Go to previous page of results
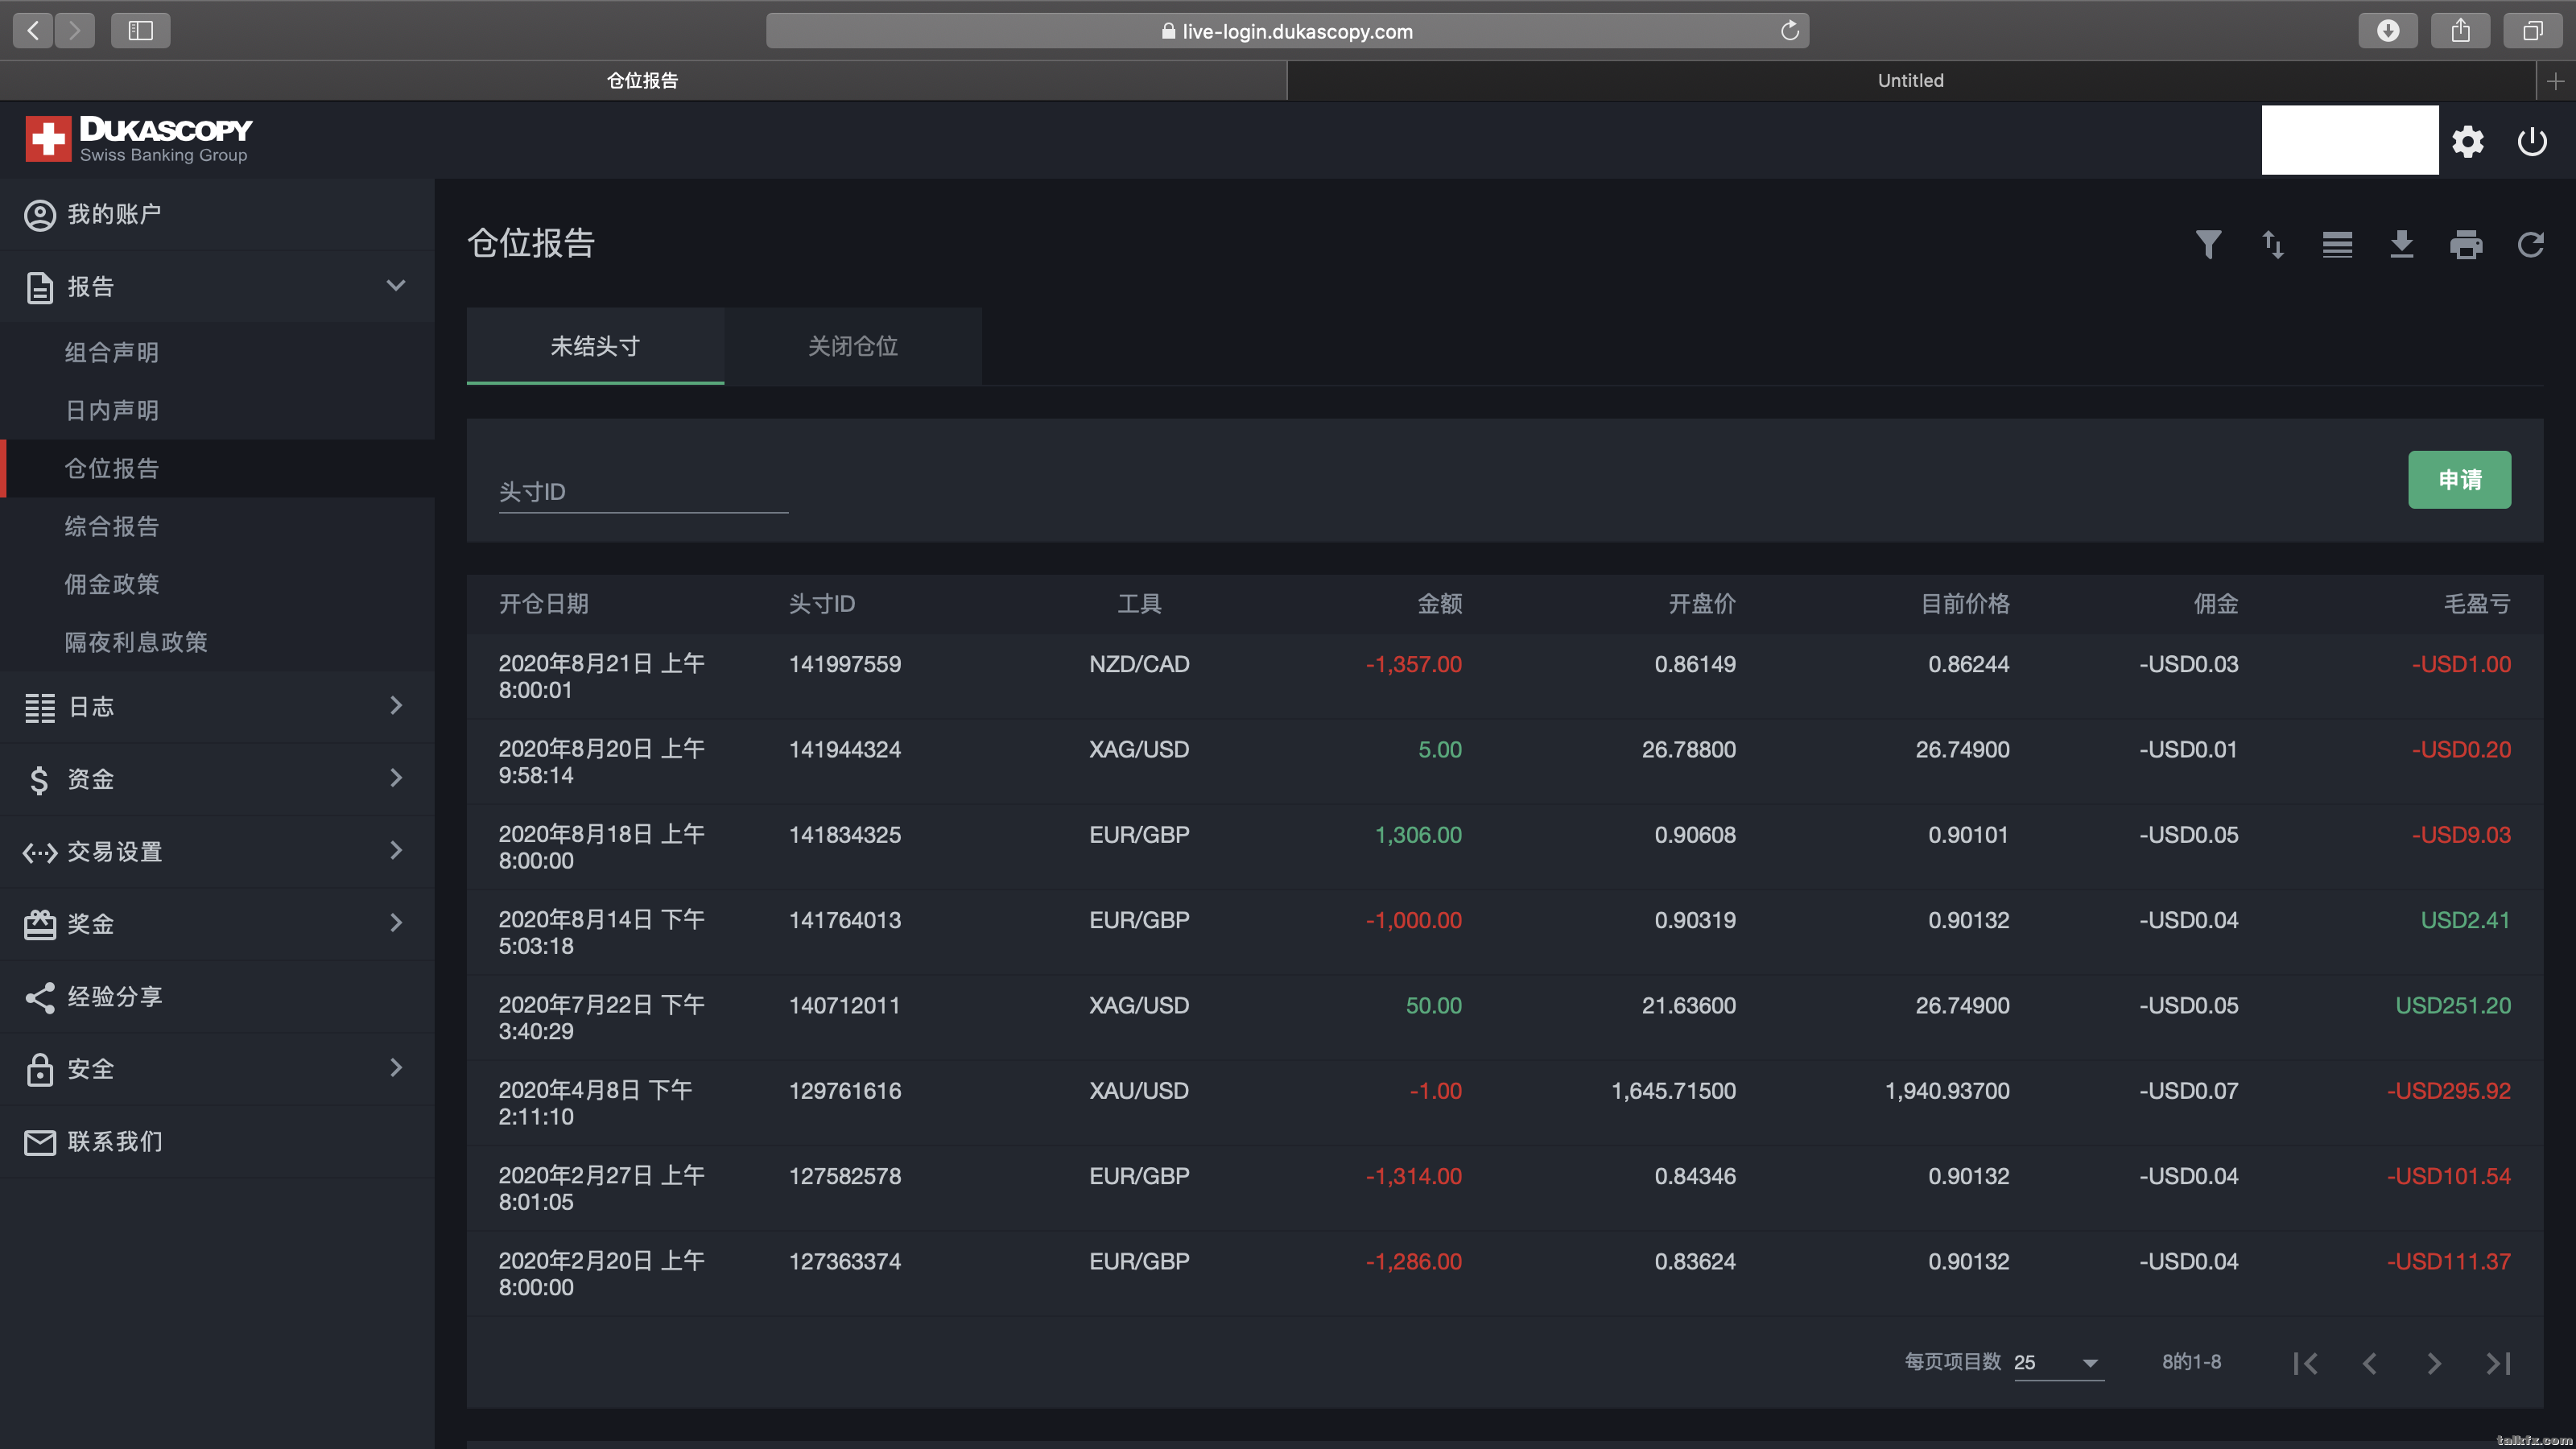The width and height of the screenshot is (2576, 1449). [2369, 1363]
